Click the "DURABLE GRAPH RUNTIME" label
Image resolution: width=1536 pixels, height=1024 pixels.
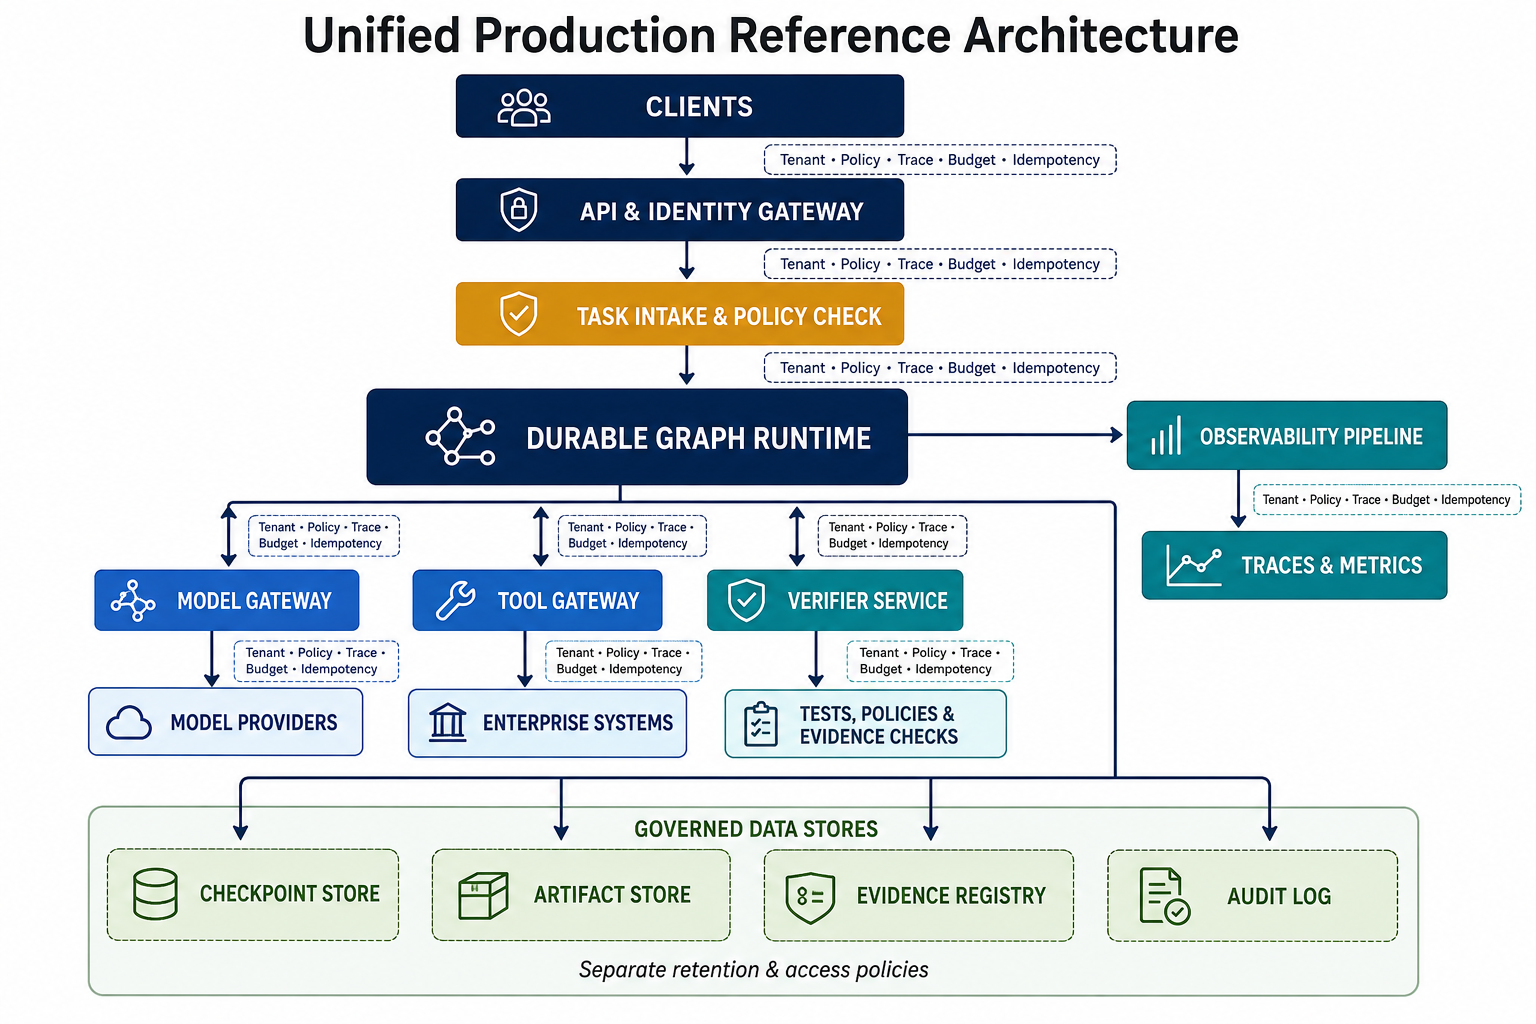tap(698, 438)
